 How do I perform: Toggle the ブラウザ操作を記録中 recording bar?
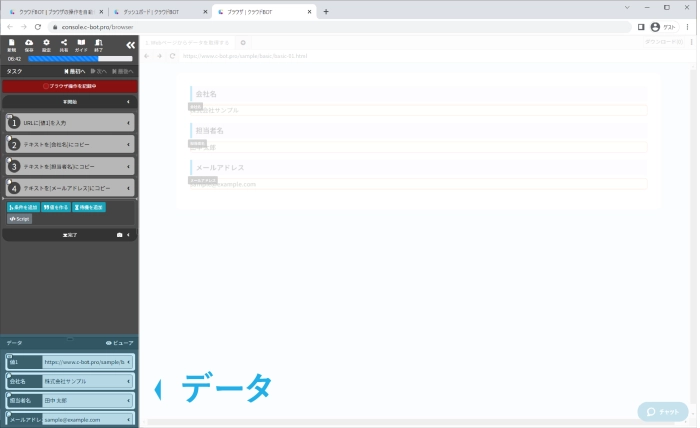tap(69, 86)
